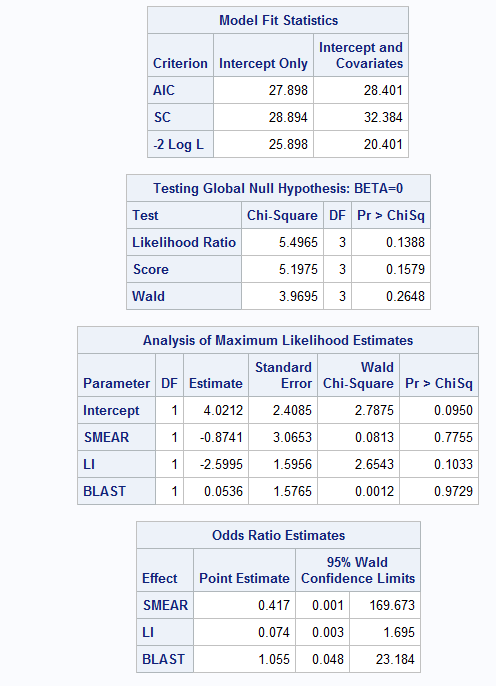
Task: Click the Score chi-square value 5.1975
Action: tap(298, 269)
